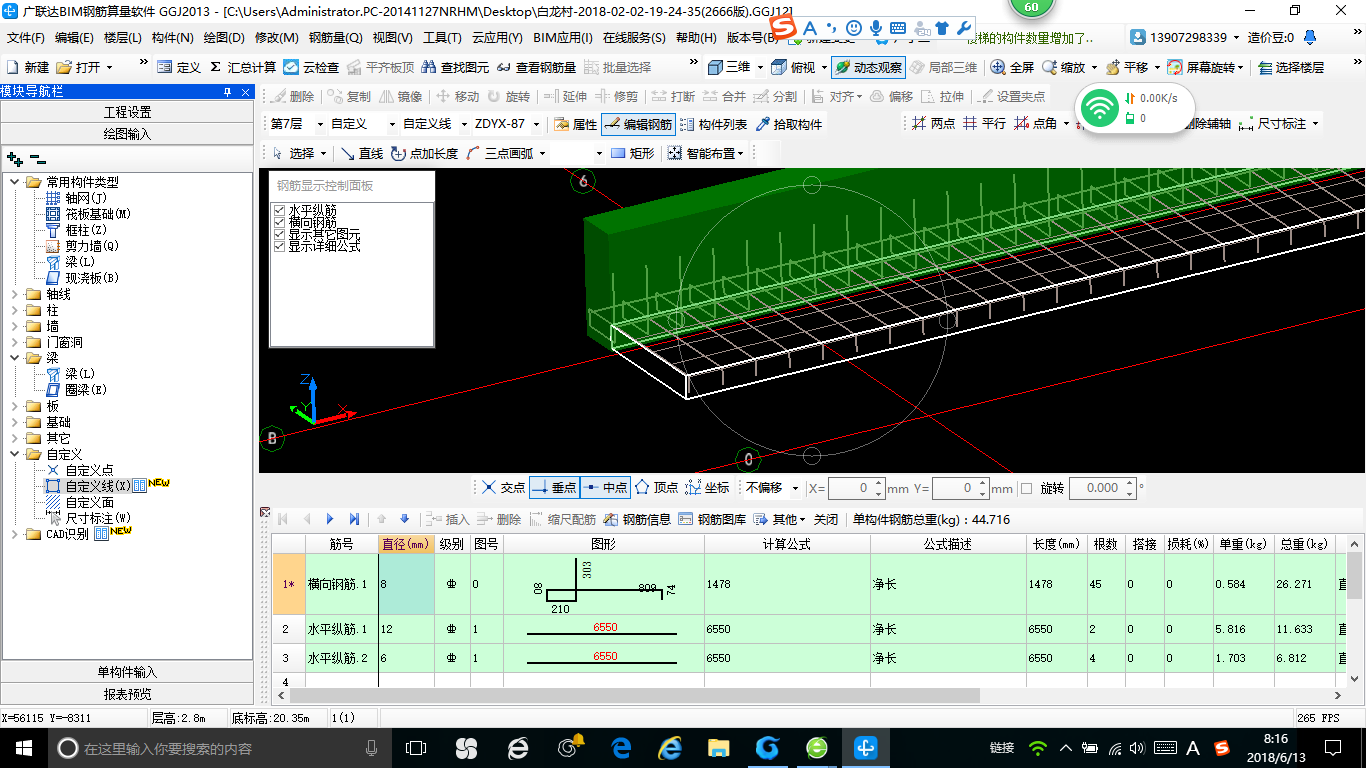Click 关闭 in rebar edit toolbar
The image size is (1366, 768).
click(826, 519)
